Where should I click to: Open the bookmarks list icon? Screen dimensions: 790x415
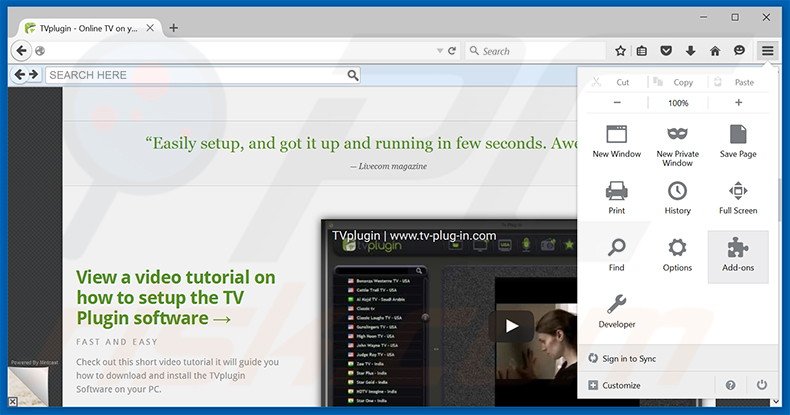click(641, 51)
